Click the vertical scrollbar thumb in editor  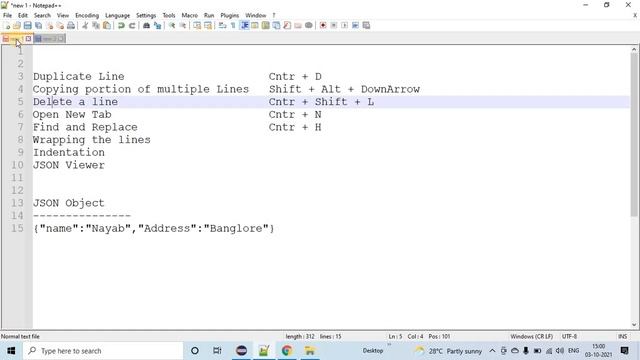pos(634,135)
